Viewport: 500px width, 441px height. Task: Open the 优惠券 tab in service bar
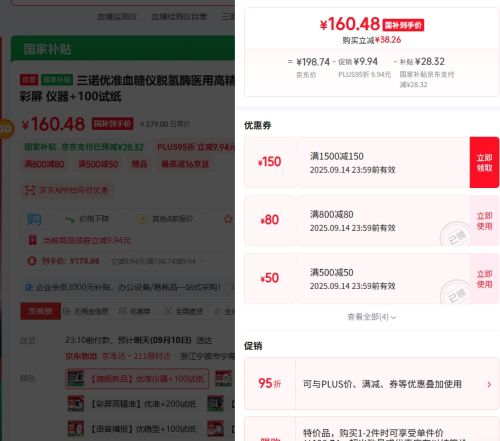[135, 311]
